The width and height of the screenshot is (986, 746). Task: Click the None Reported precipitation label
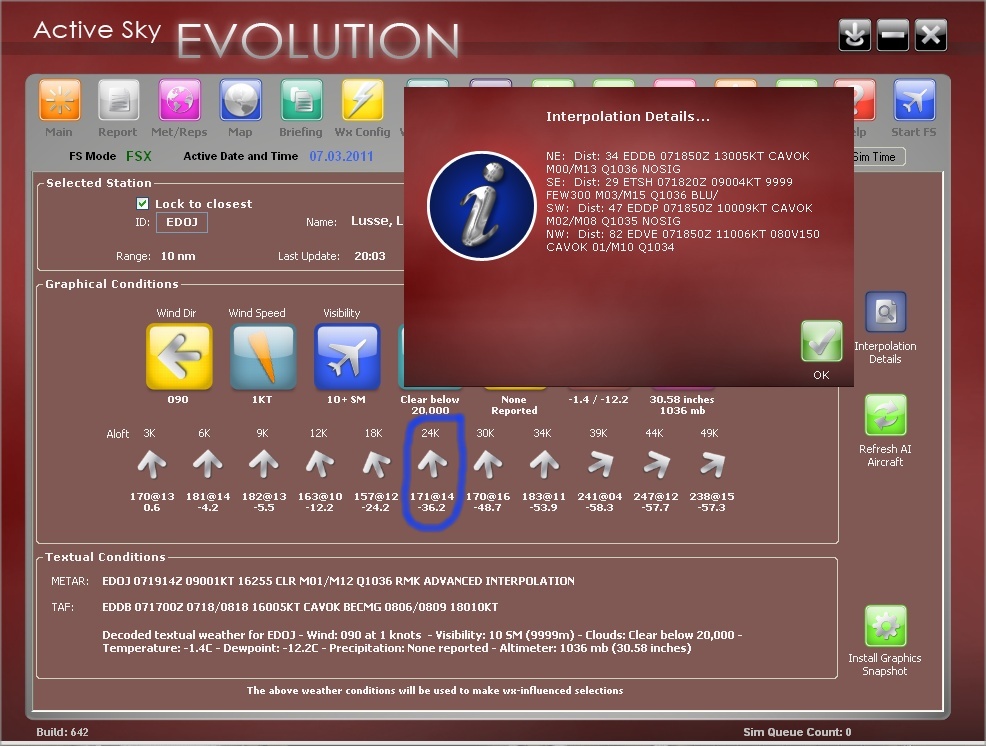(x=514, y=405)
